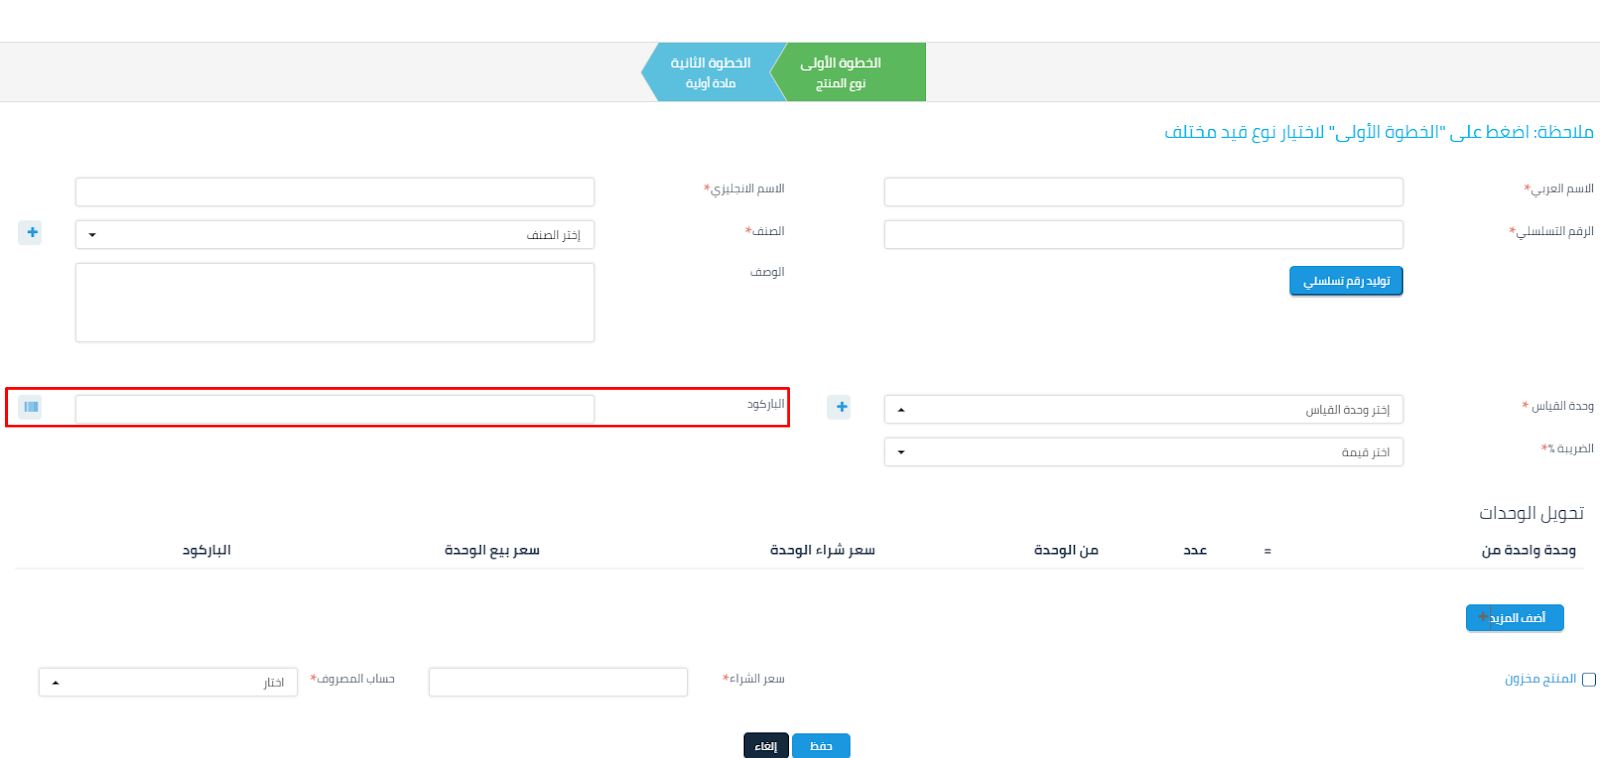Viewport: 1600px width, 758px height.
Task: Open the tax 'اختر قيمة' dropdown
Action: point(1143,452)
